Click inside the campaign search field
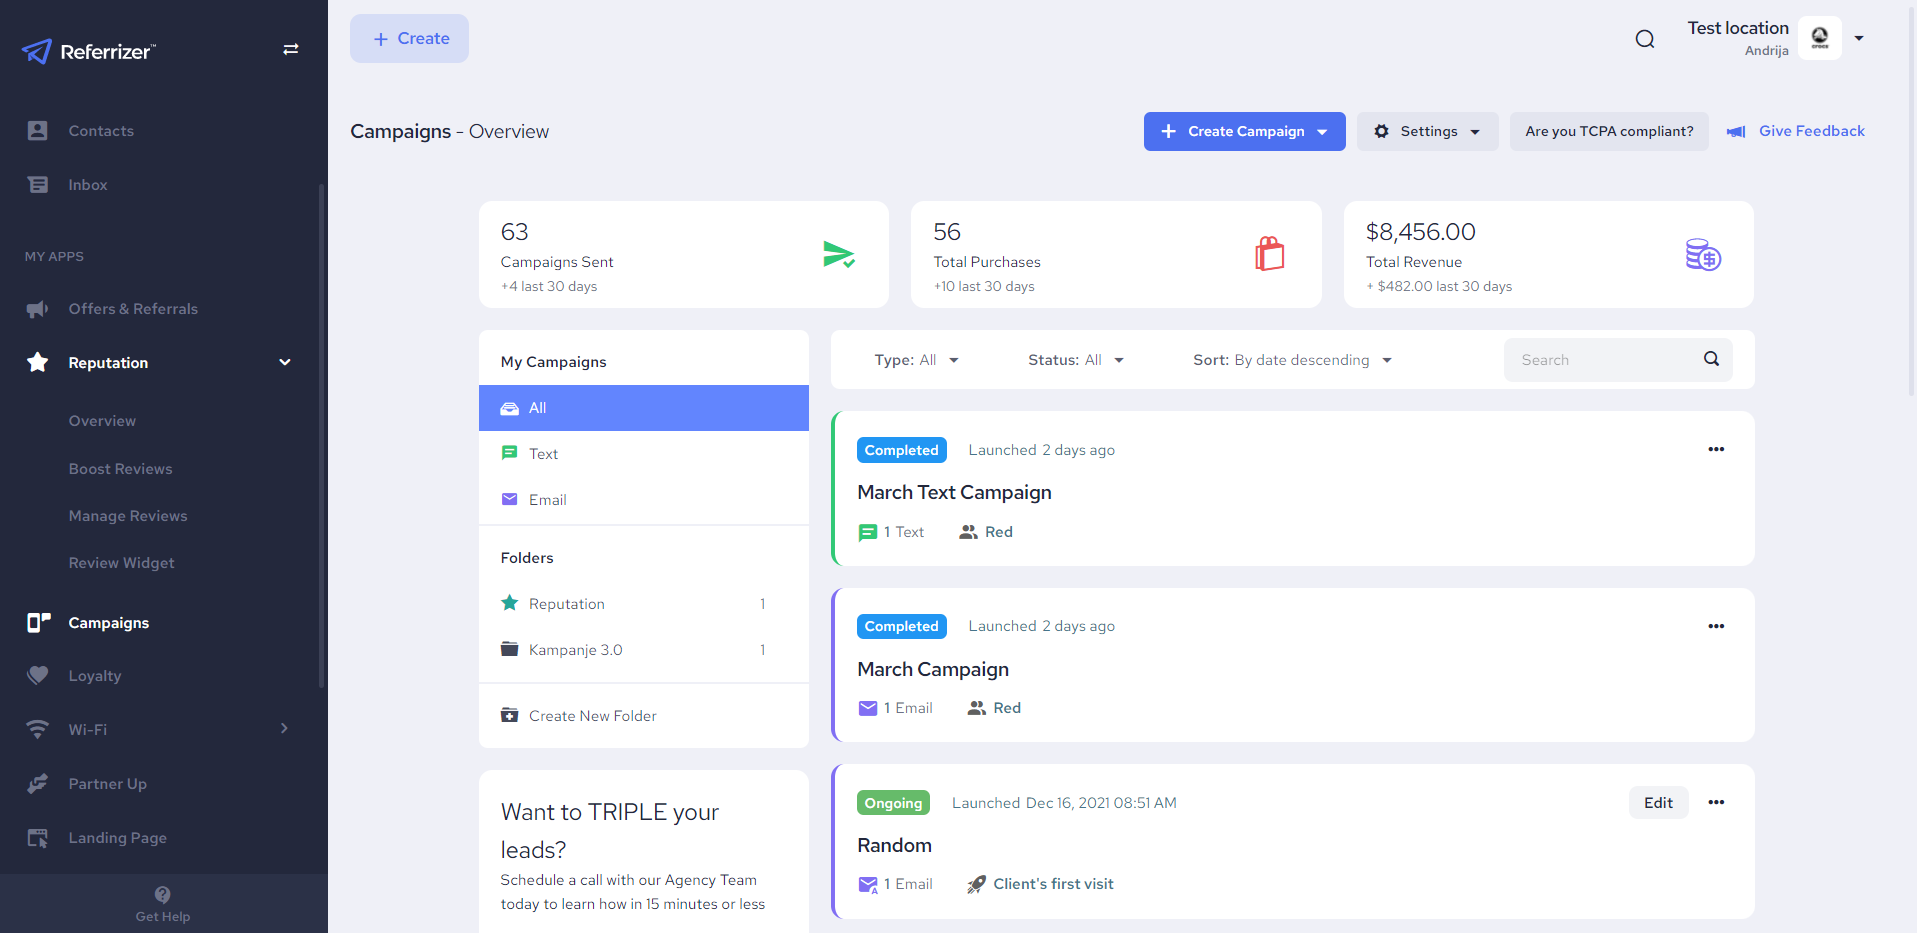Viewport: 1917px width, 933px height. pyautogui.click(x=1600, y=360)
